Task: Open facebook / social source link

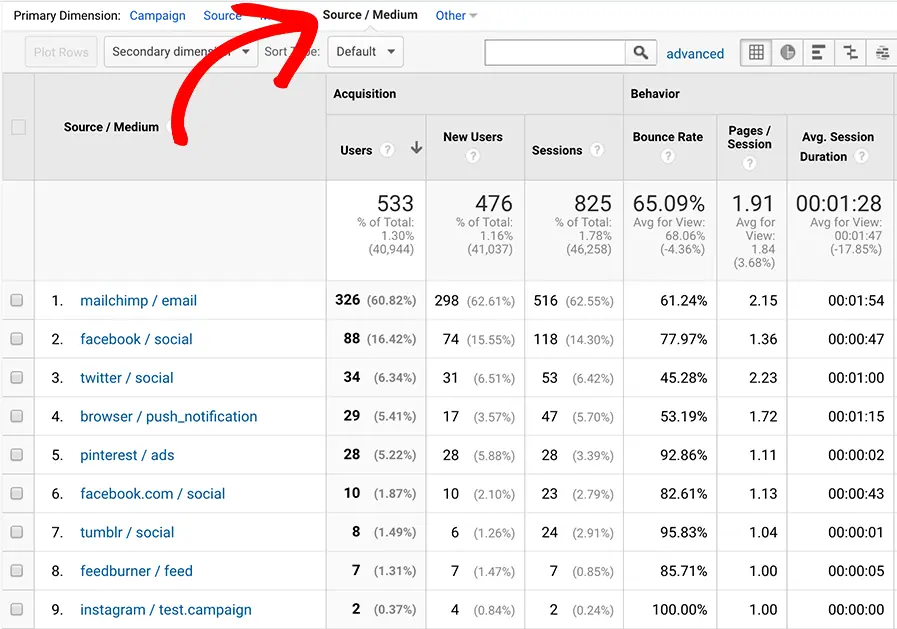Action: 136,339
